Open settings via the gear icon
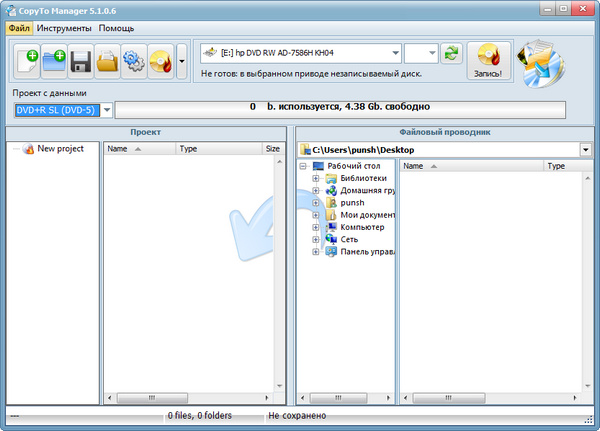 pos(133,62)
